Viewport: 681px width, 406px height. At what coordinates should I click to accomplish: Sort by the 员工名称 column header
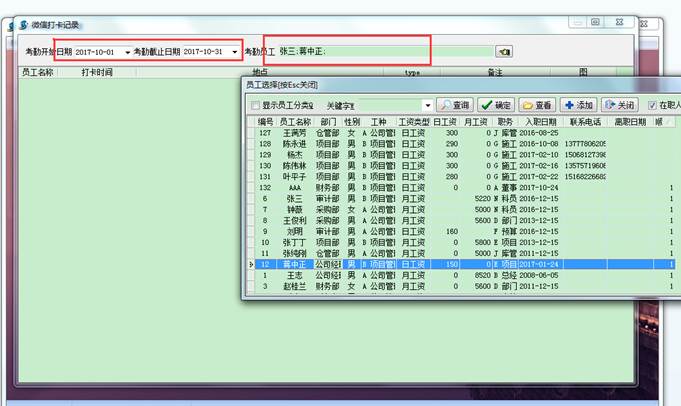(295, 121)
